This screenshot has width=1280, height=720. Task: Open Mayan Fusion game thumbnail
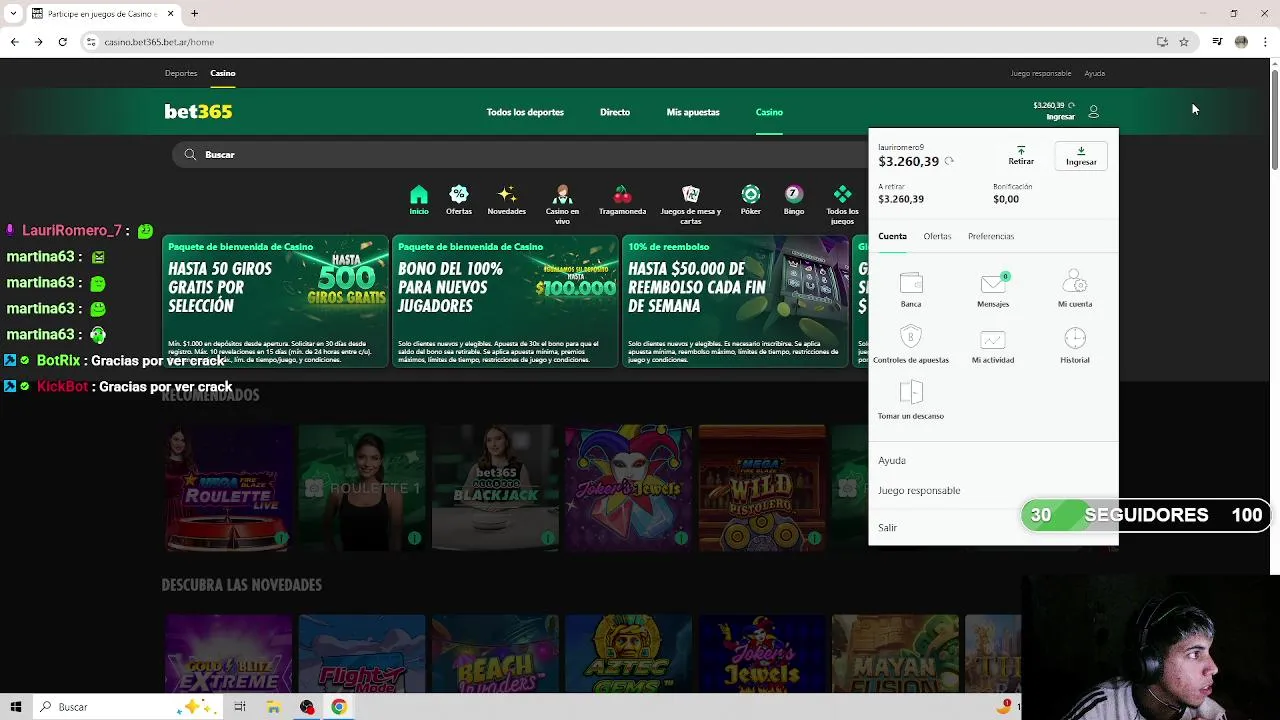coord(895,654)
